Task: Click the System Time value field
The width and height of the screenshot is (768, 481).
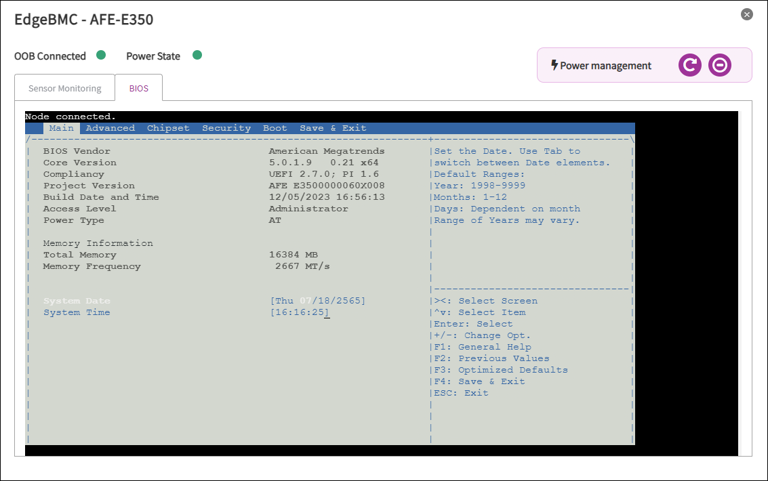Action: click(300, 313)
